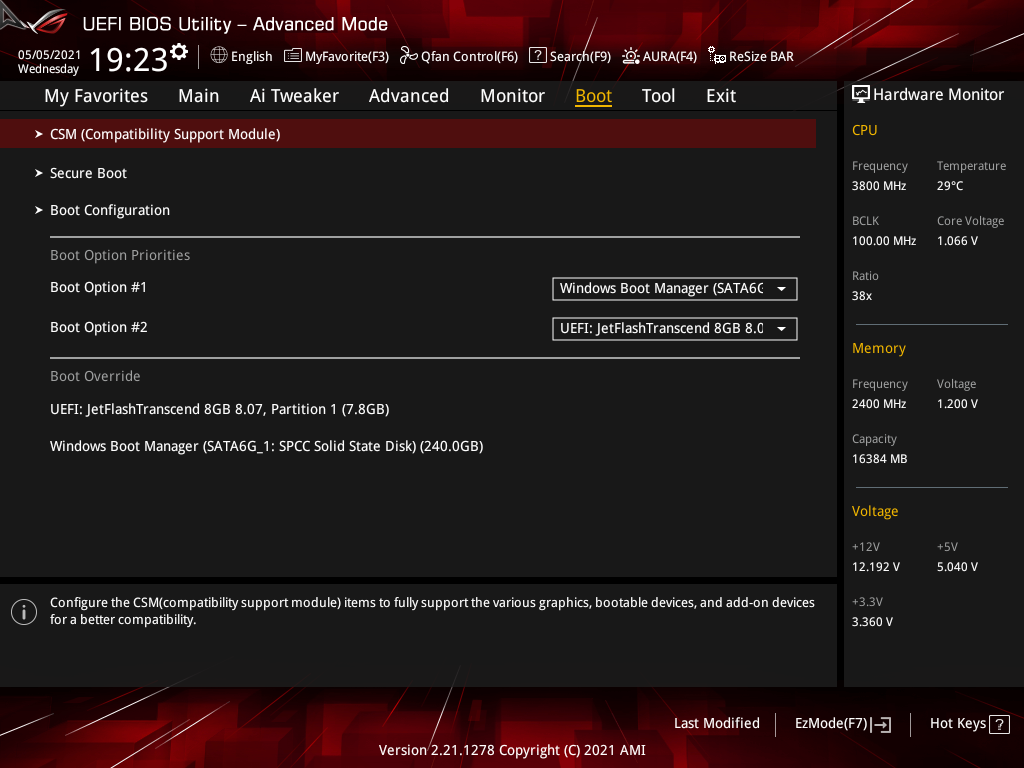Click +5V reading 5.040 V
Screen dimensions: 1024x768
point(957,567)
